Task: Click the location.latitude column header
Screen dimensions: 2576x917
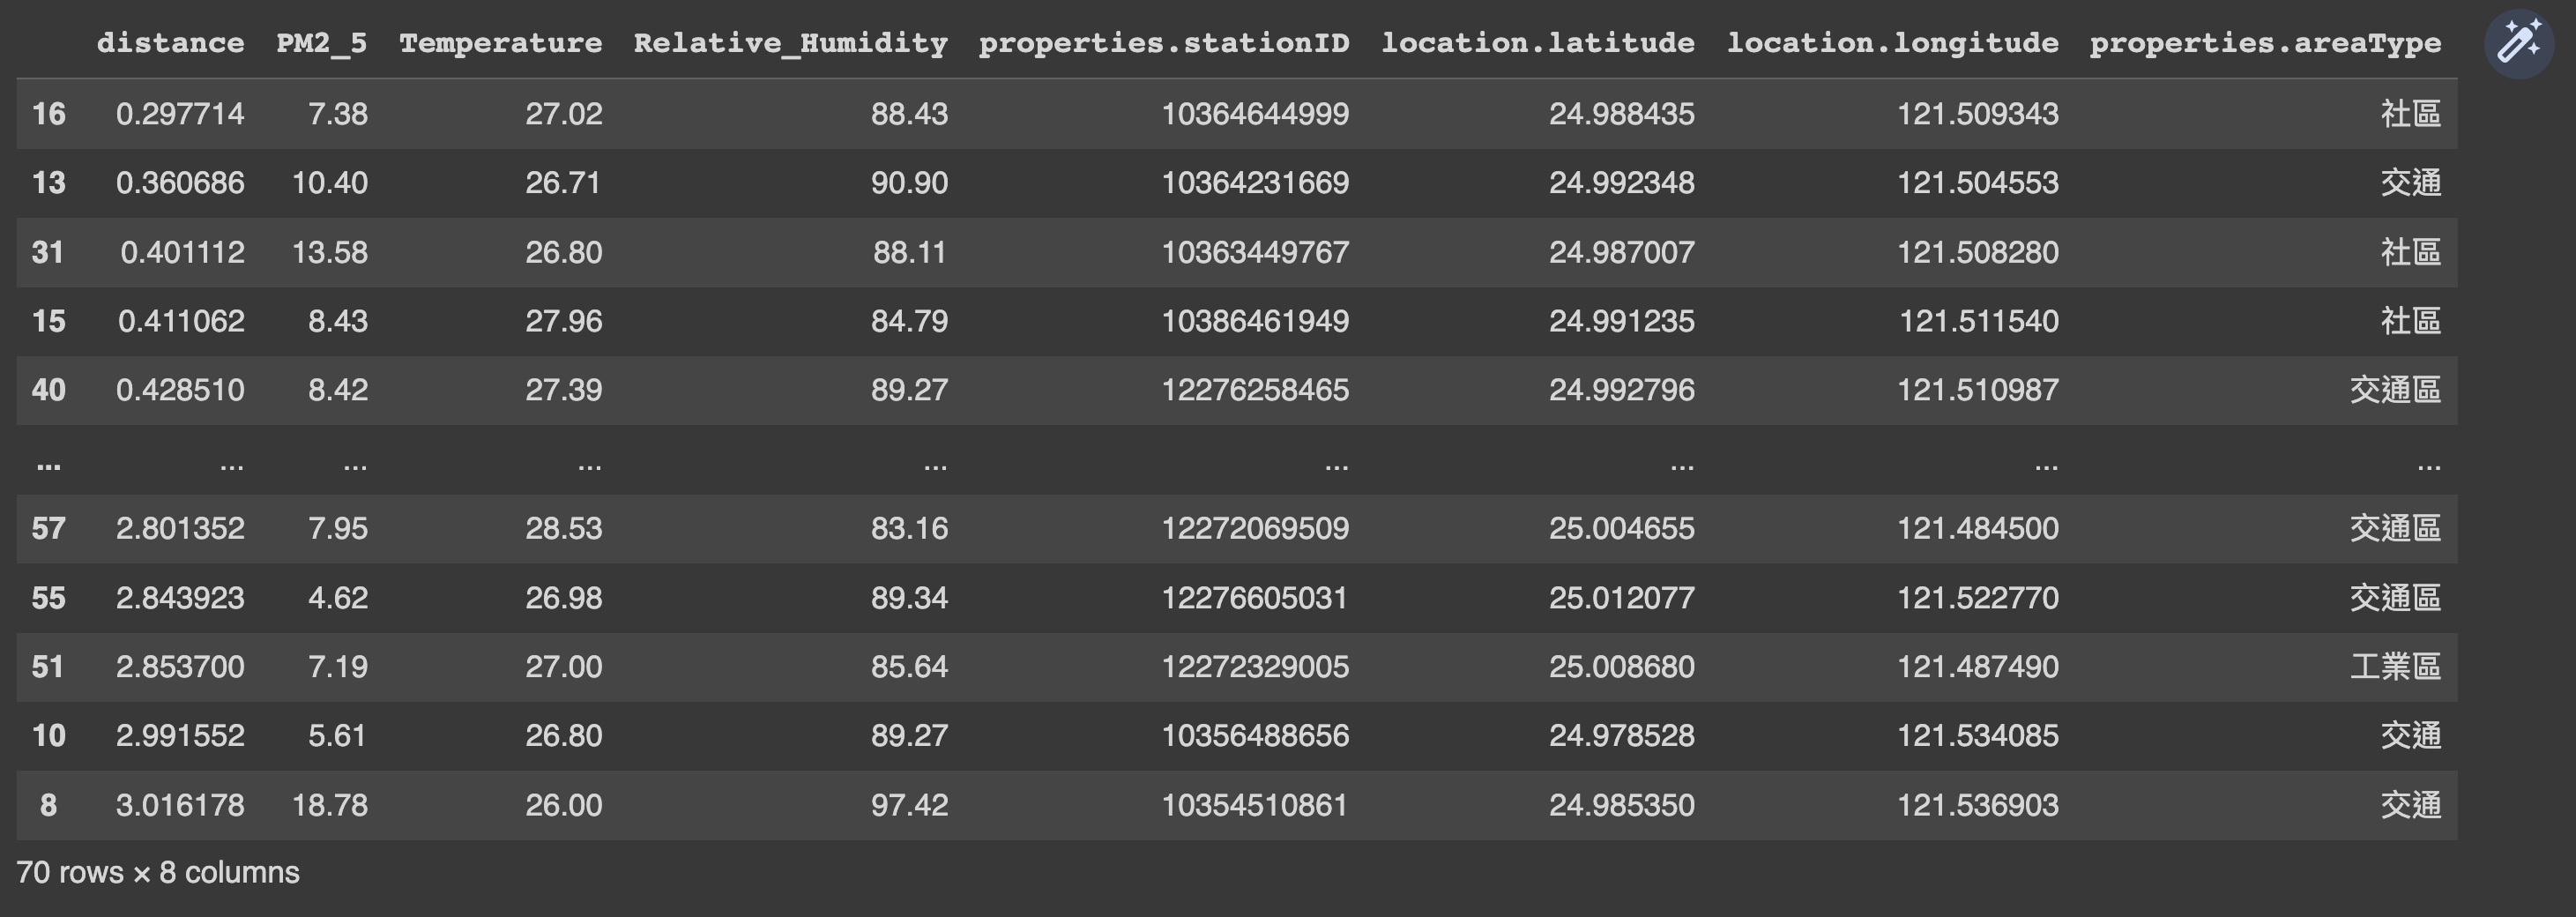Action: [x=1537, y=43]
